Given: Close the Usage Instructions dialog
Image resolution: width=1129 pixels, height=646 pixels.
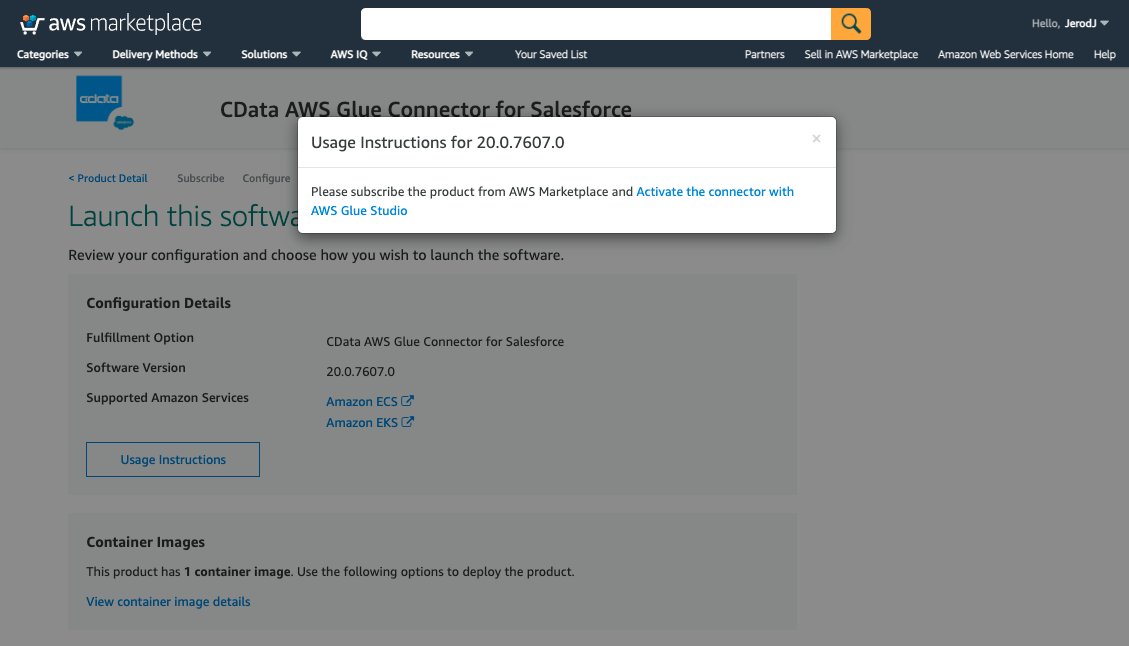Looking at the screenshot, I should point(816,139).
